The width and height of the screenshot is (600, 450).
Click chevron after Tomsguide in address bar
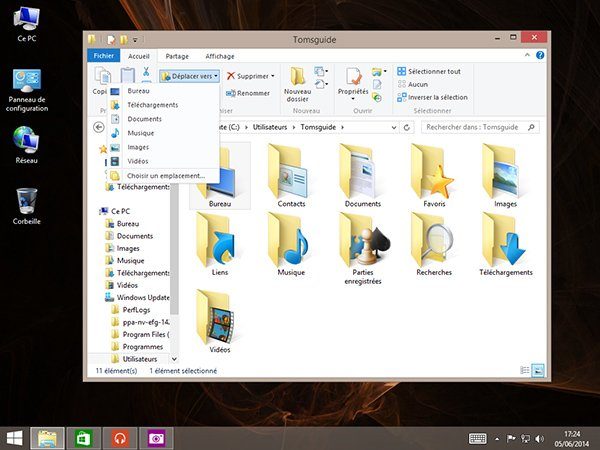point(342,127)
